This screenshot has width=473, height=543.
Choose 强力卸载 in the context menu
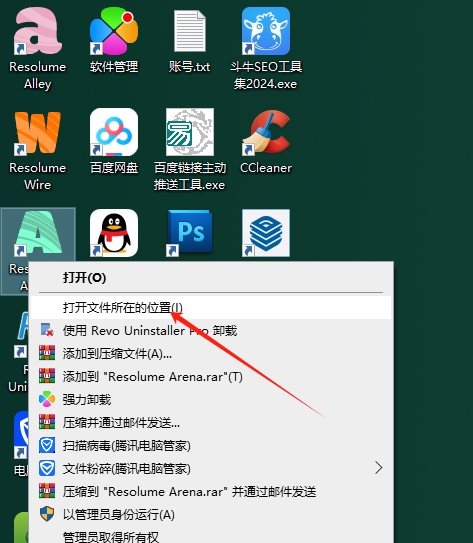[x=211, y=400]
